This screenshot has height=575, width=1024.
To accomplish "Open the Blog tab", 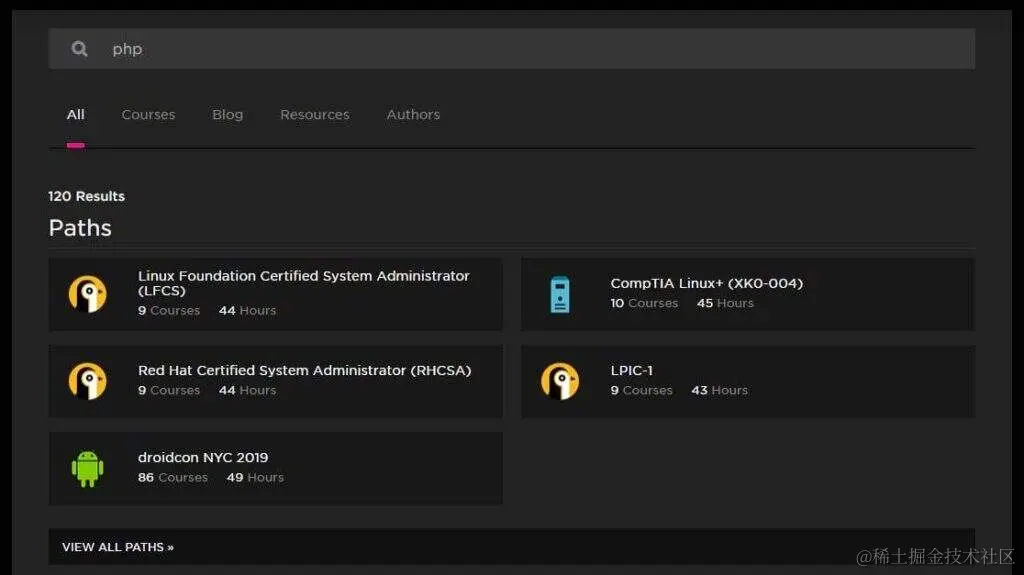I will coord(227,114).
